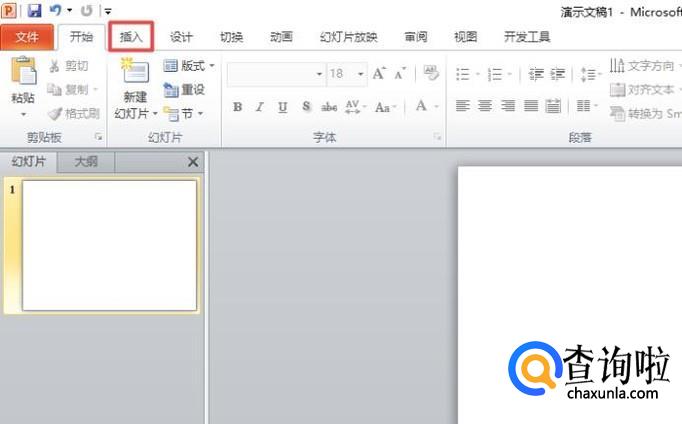Switch to the 幻灯片 Slides pane tab
682x424 pixels.
click(x=29, y=162)
